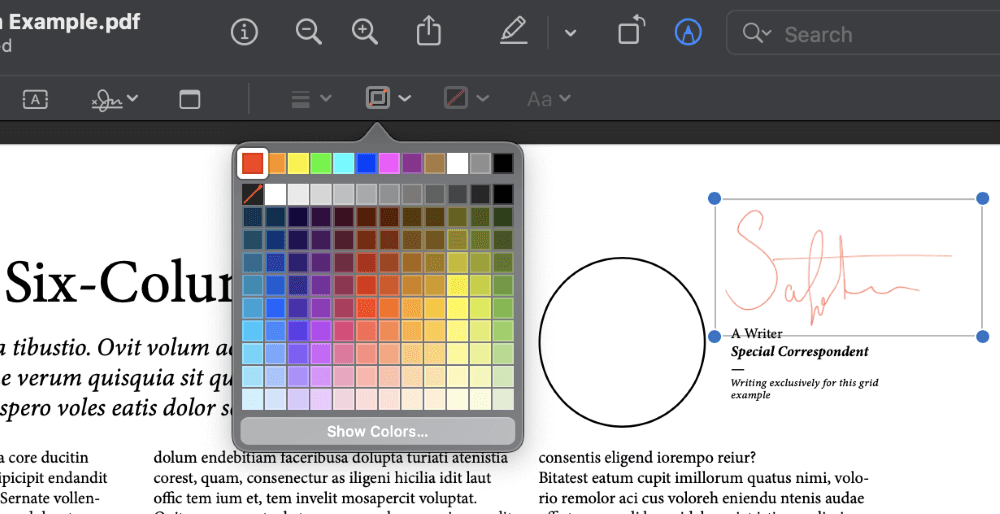This screenshot has height=514, width=1000.
Task: Open the document info inspector
Action: (x=244, y=32)
